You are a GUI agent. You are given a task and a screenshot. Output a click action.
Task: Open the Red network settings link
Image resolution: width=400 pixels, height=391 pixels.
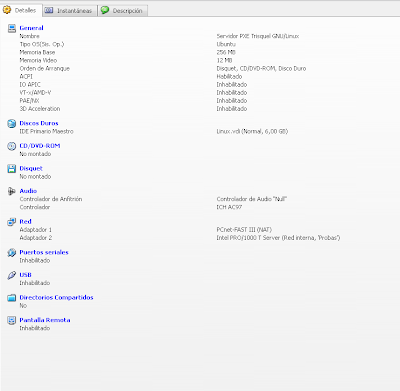tap(25, 222)
